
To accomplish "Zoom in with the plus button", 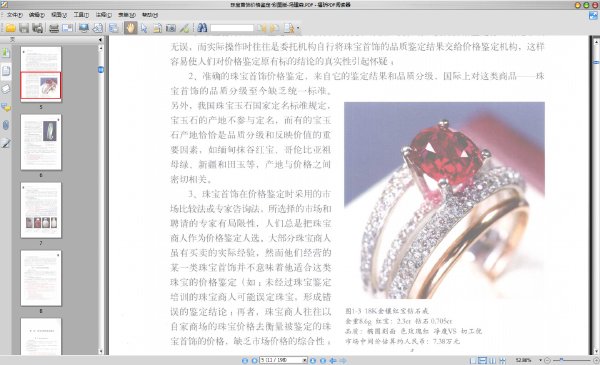I will pyautogui.click(x=596, y=360).
